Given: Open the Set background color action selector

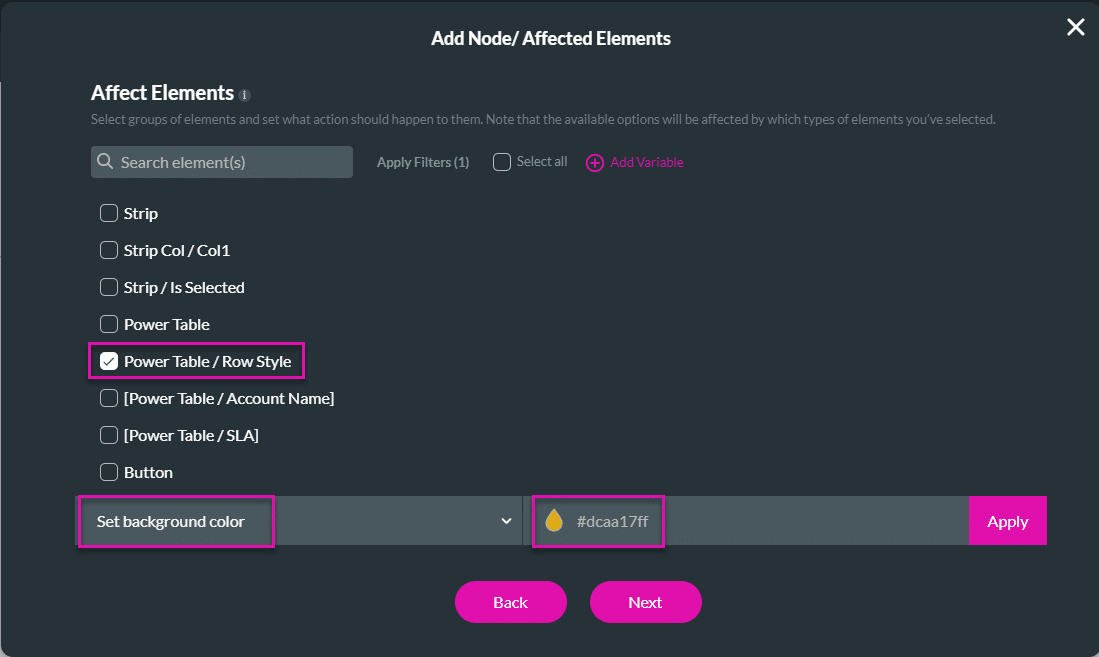Looking at the screenshot, I should tap(176, 520).
